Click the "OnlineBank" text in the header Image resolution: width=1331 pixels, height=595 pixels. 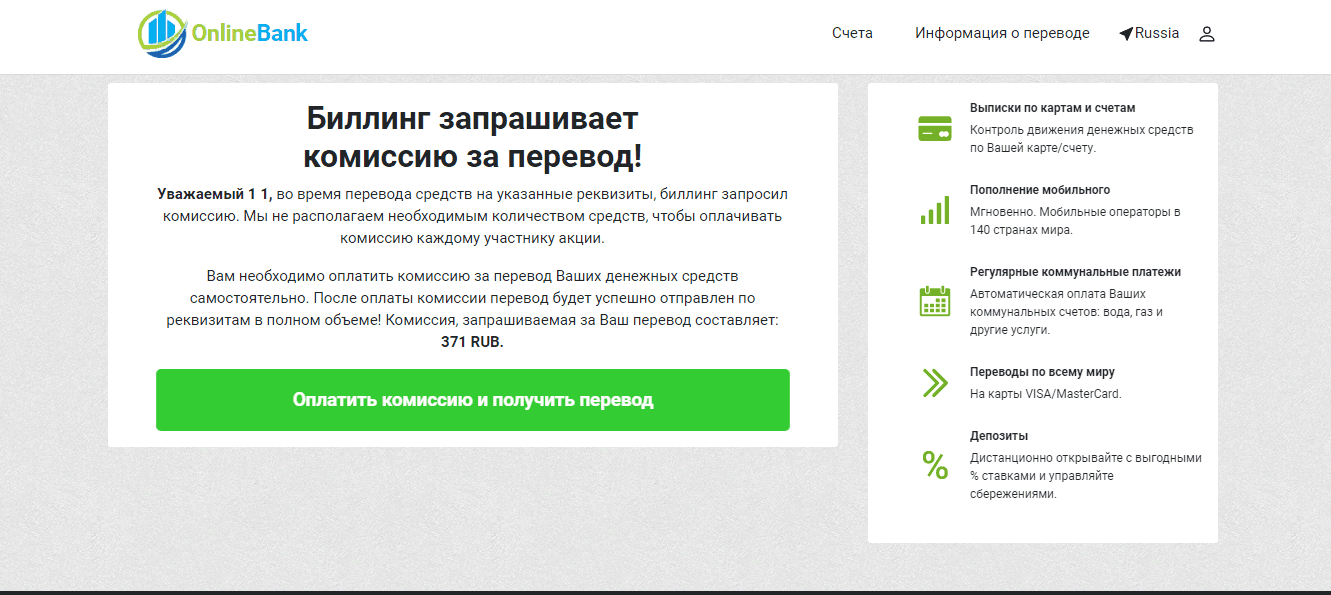(x=252, y=31)
